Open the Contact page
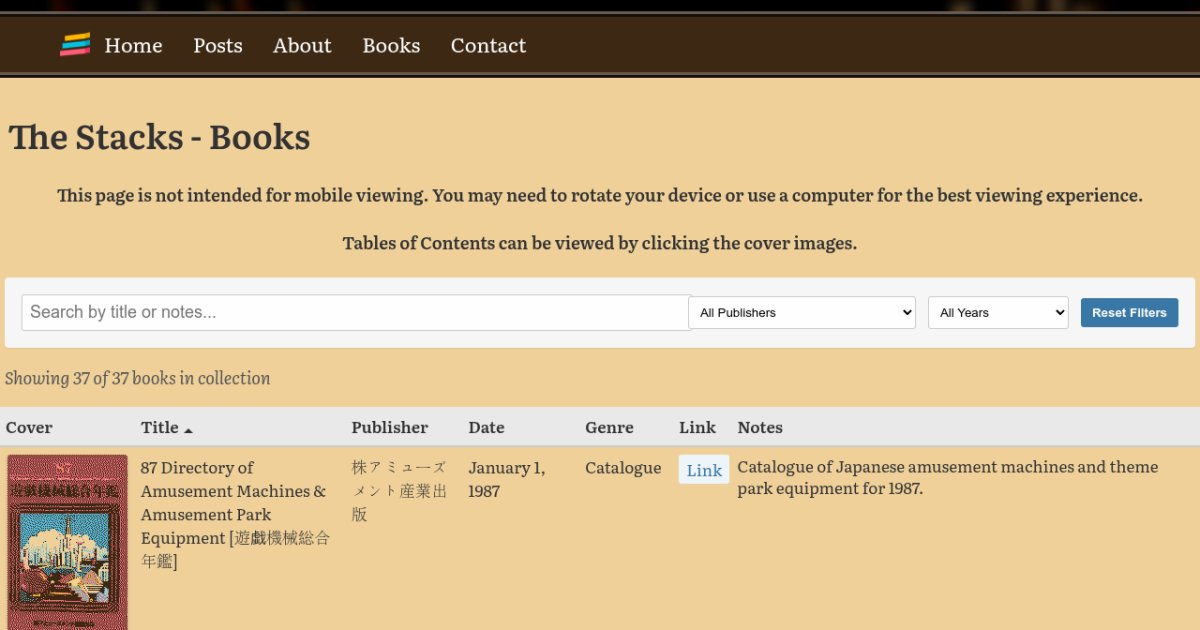 pyautogui.click(x=488, y=45)
